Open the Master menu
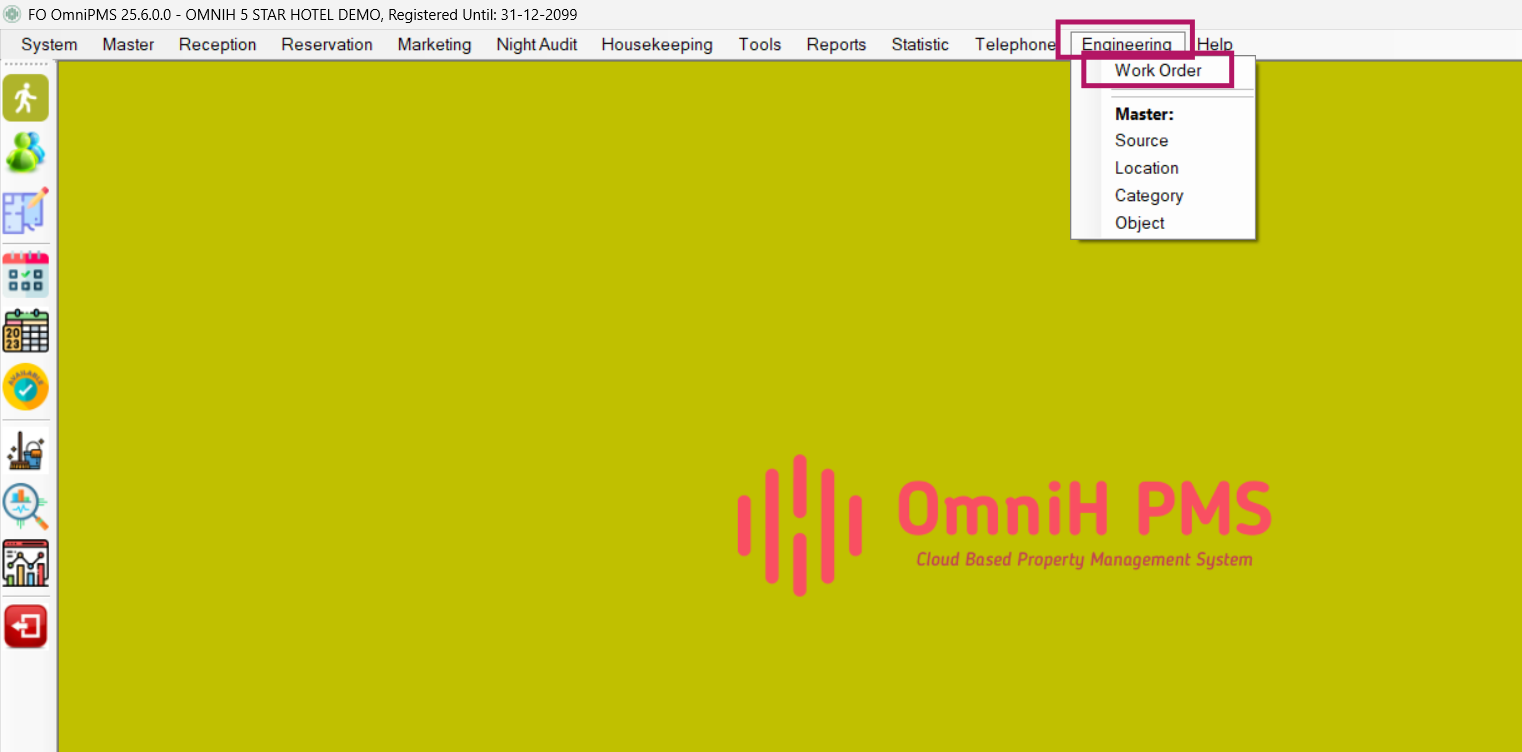This screenshot has height=752, width=1522. (x=128, y=45)
